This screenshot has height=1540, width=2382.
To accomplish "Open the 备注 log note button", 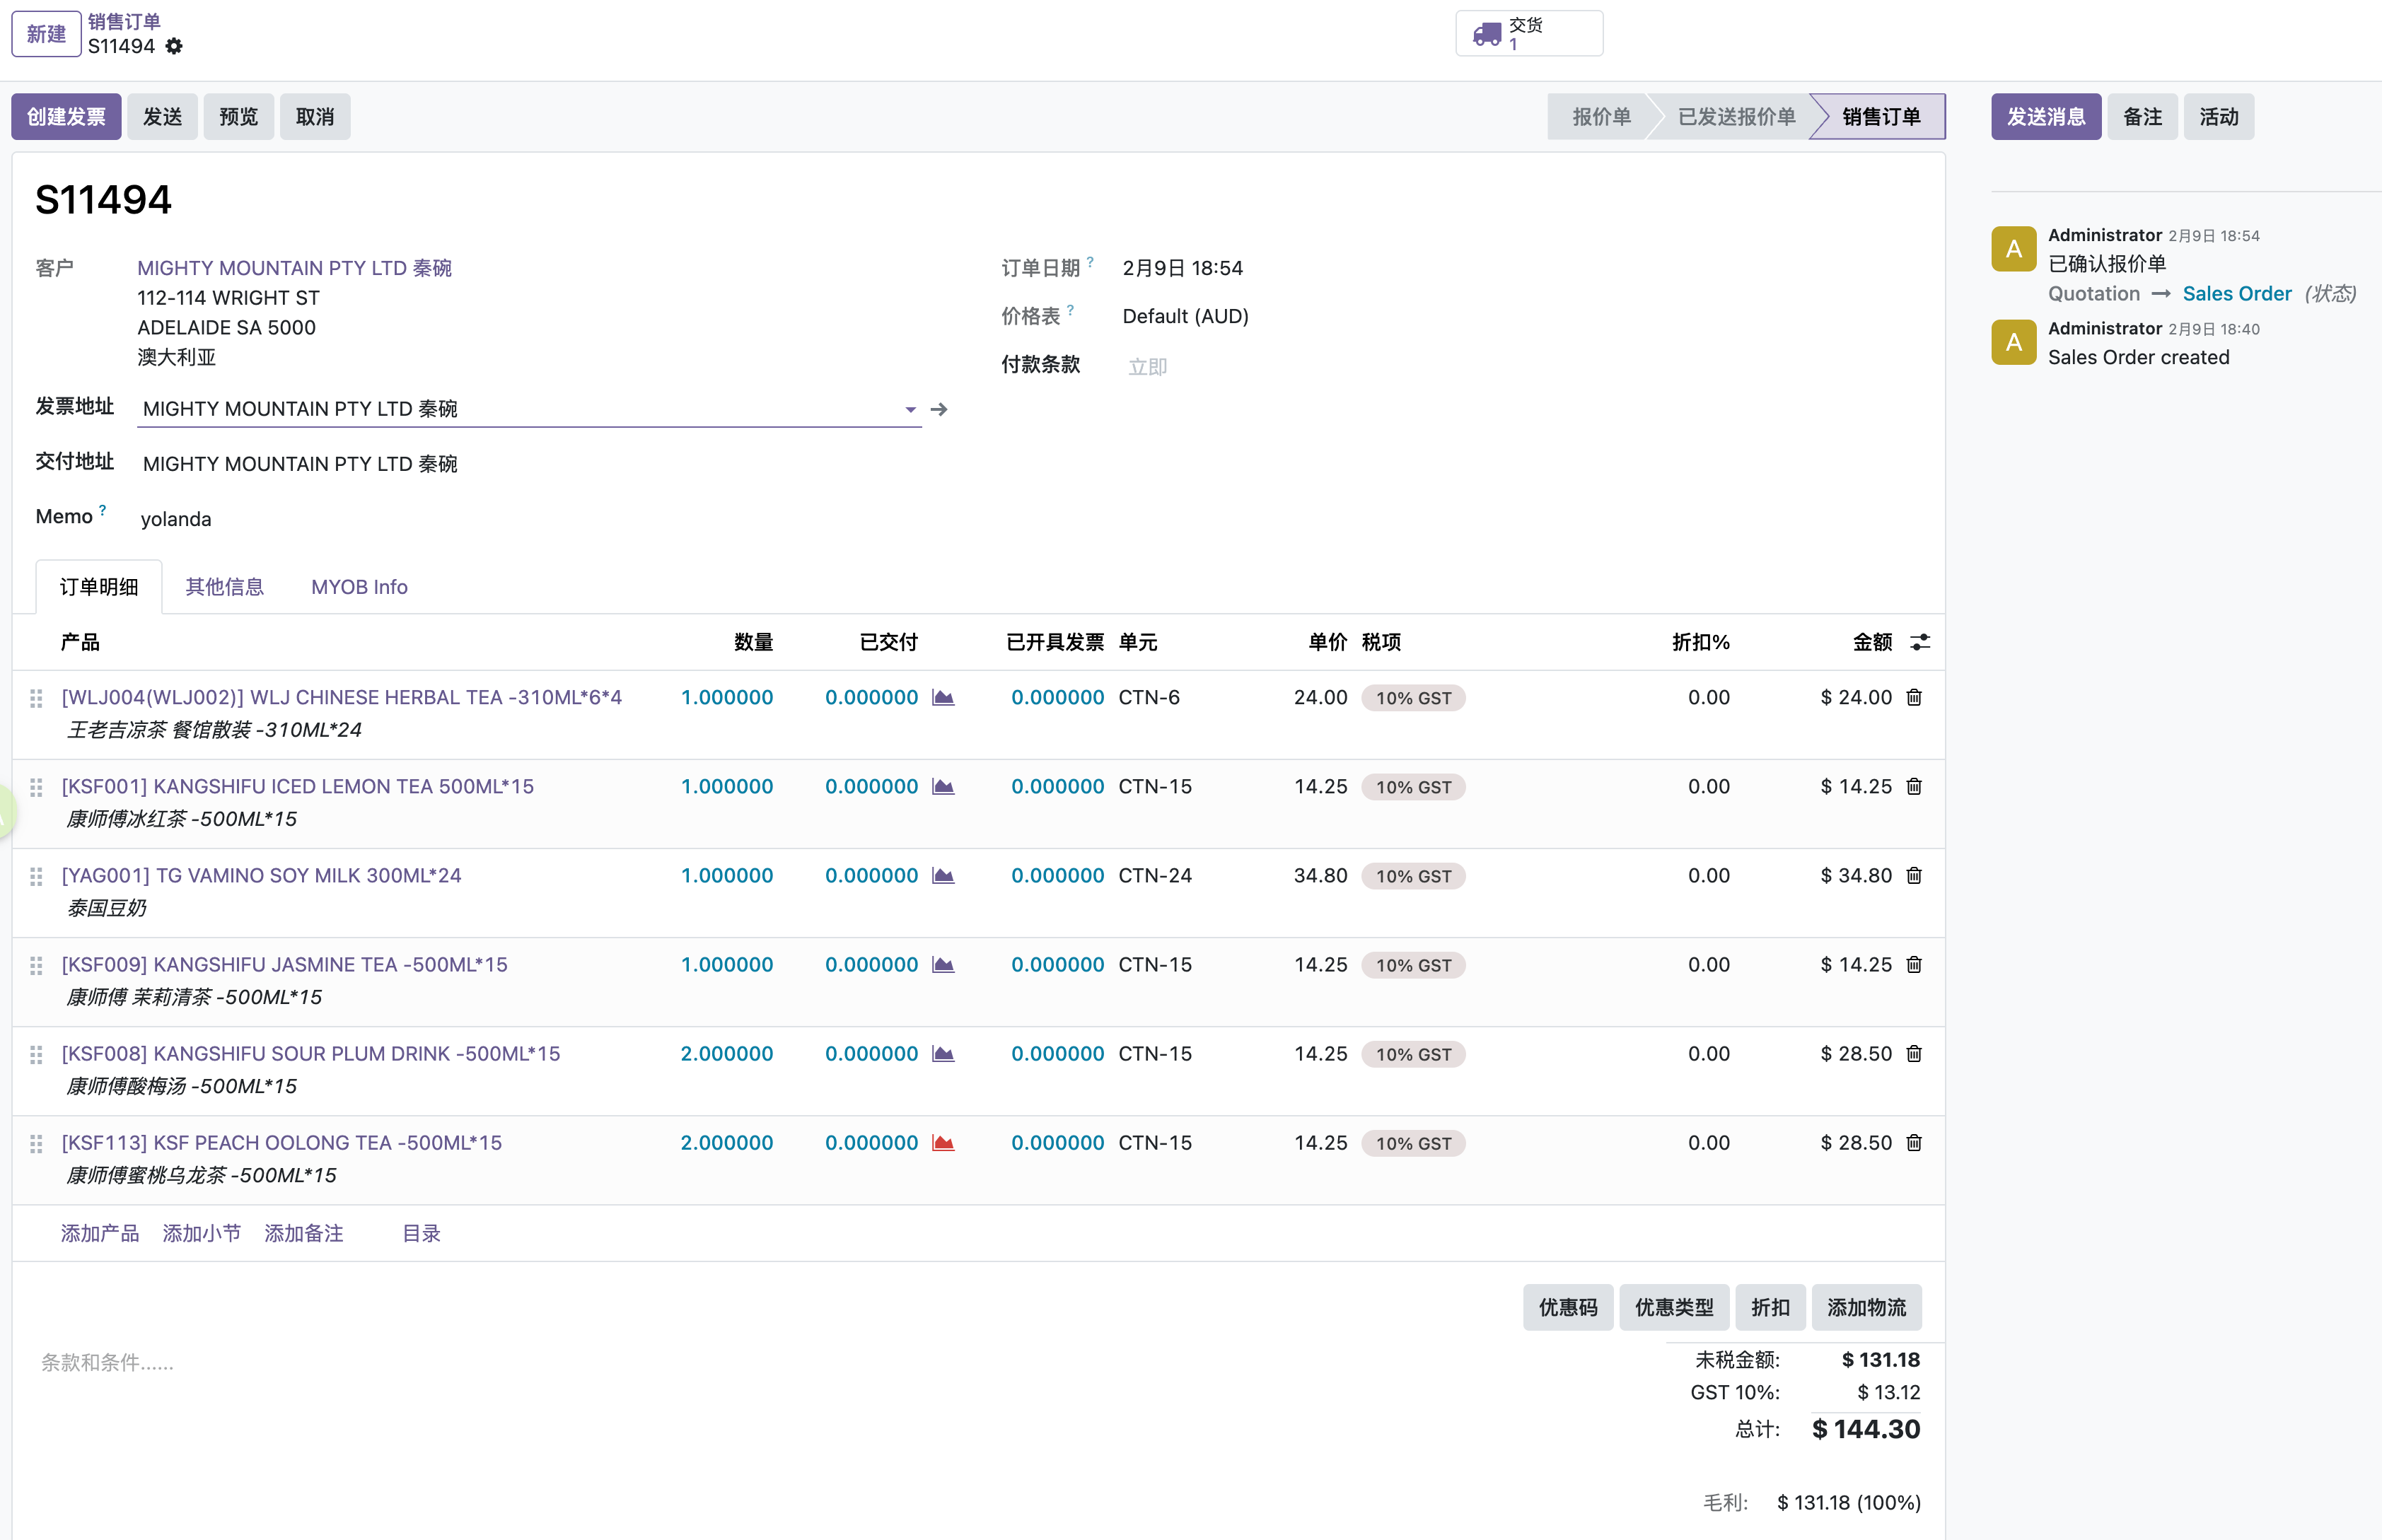I will 2142,117.
